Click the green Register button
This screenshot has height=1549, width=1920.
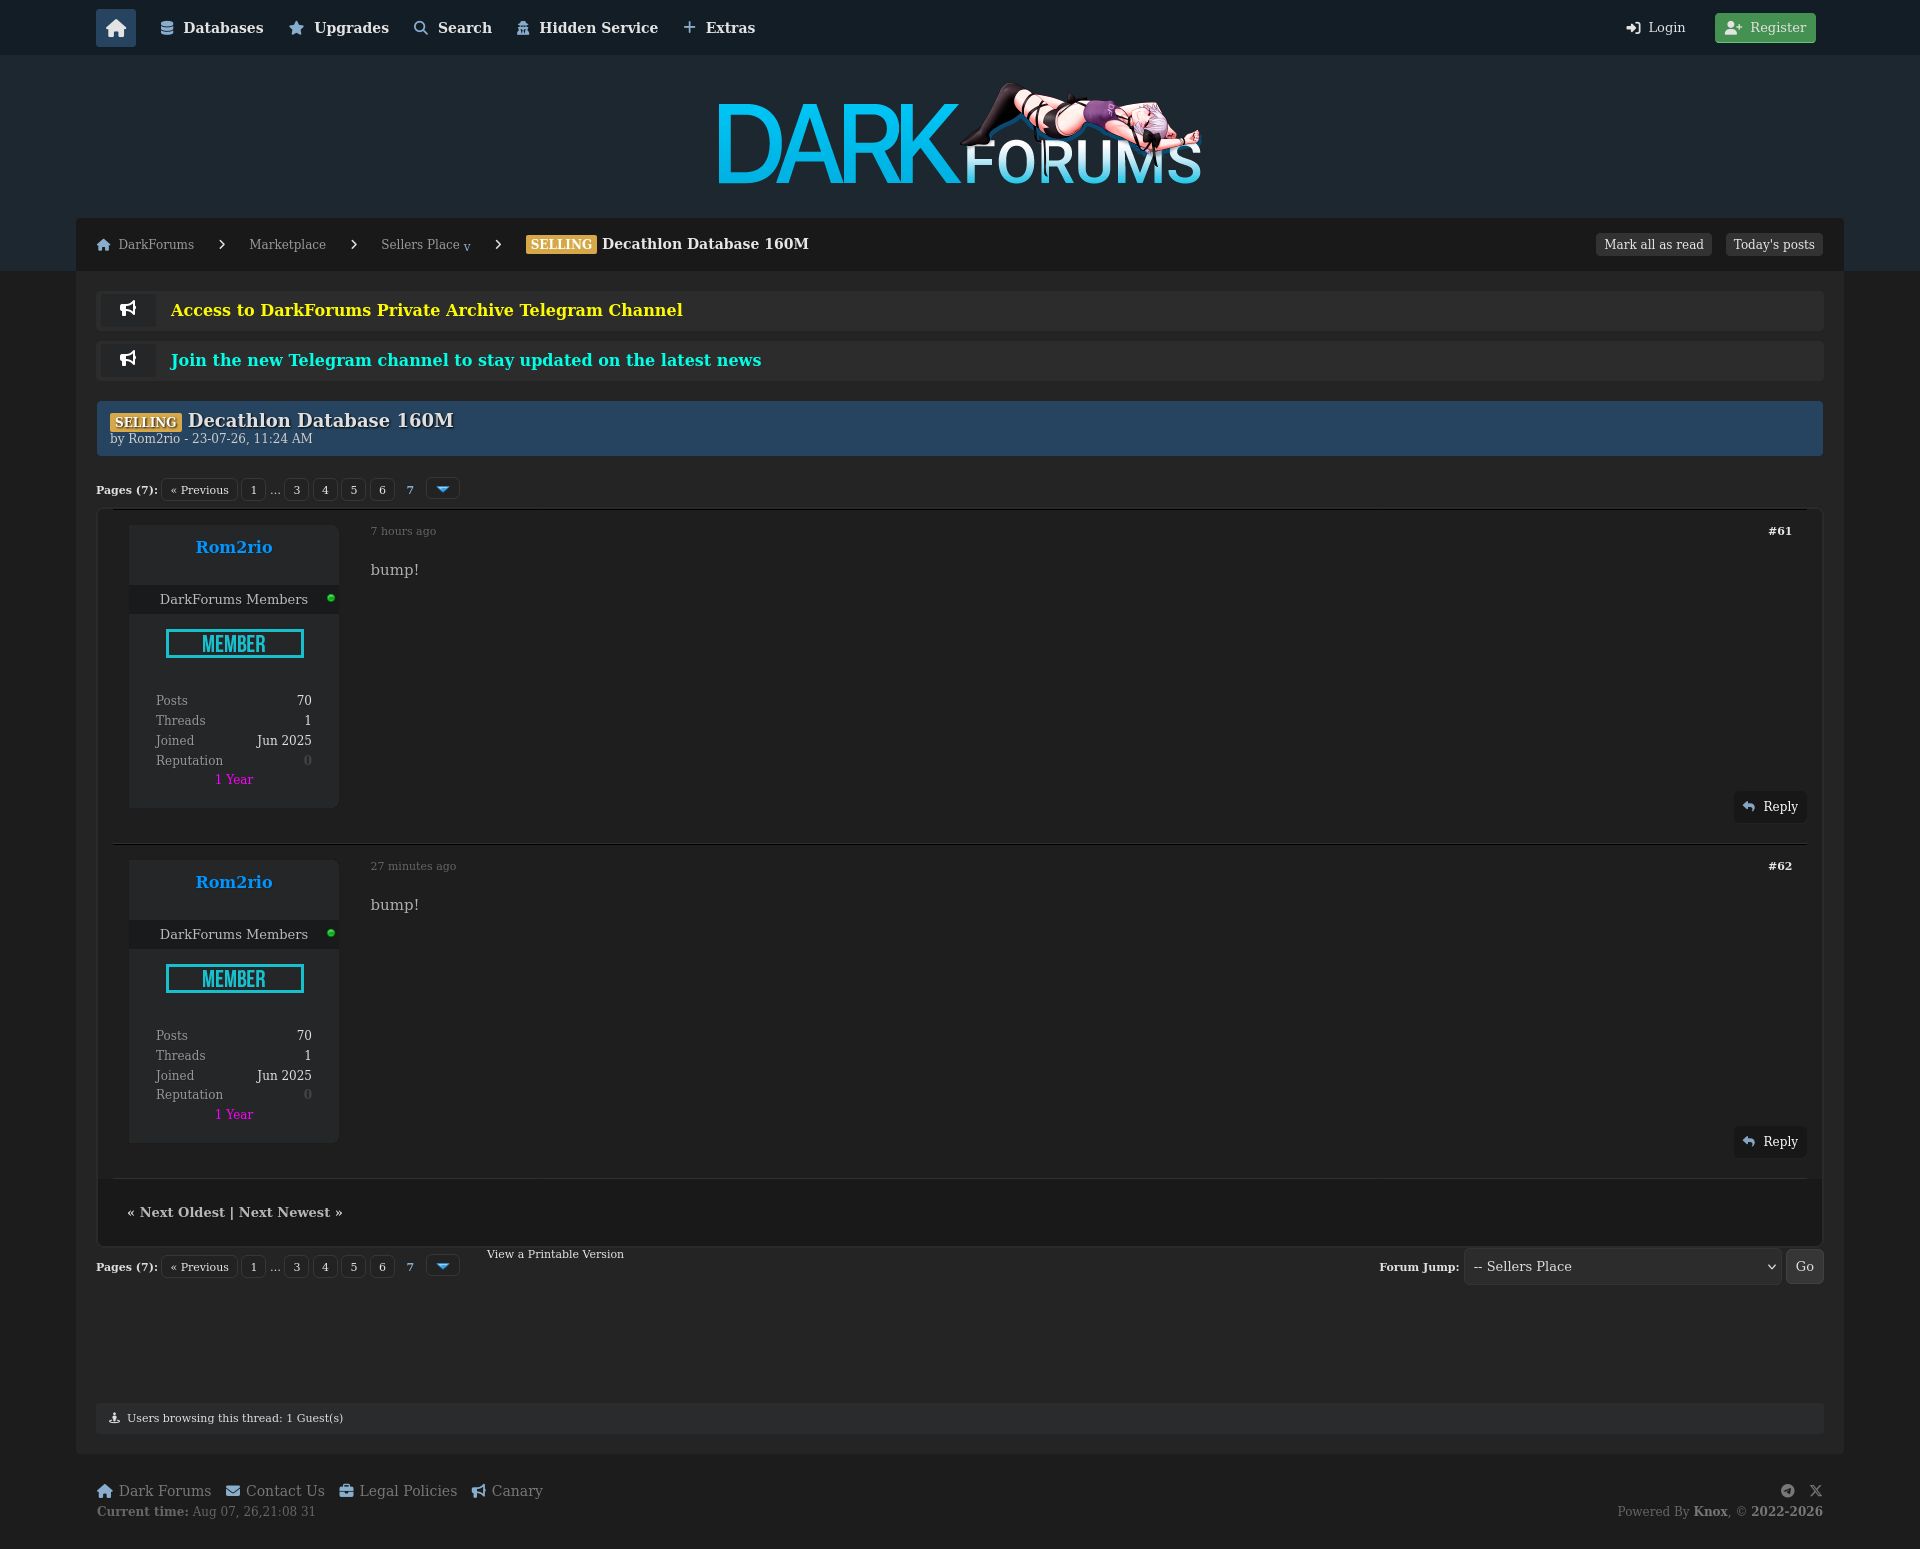coord(1765,28)
